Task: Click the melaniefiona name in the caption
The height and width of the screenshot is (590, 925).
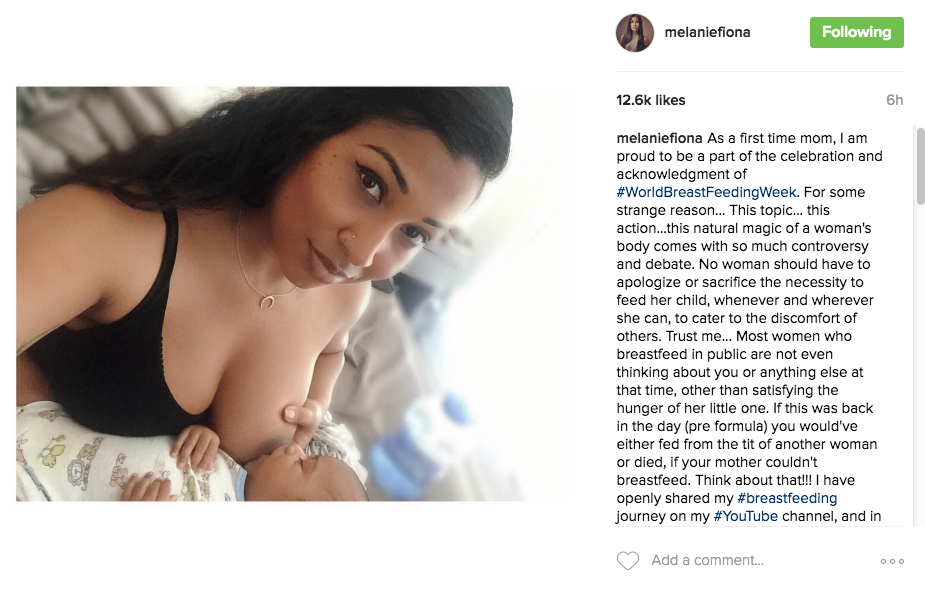Action: click(660, 138)
